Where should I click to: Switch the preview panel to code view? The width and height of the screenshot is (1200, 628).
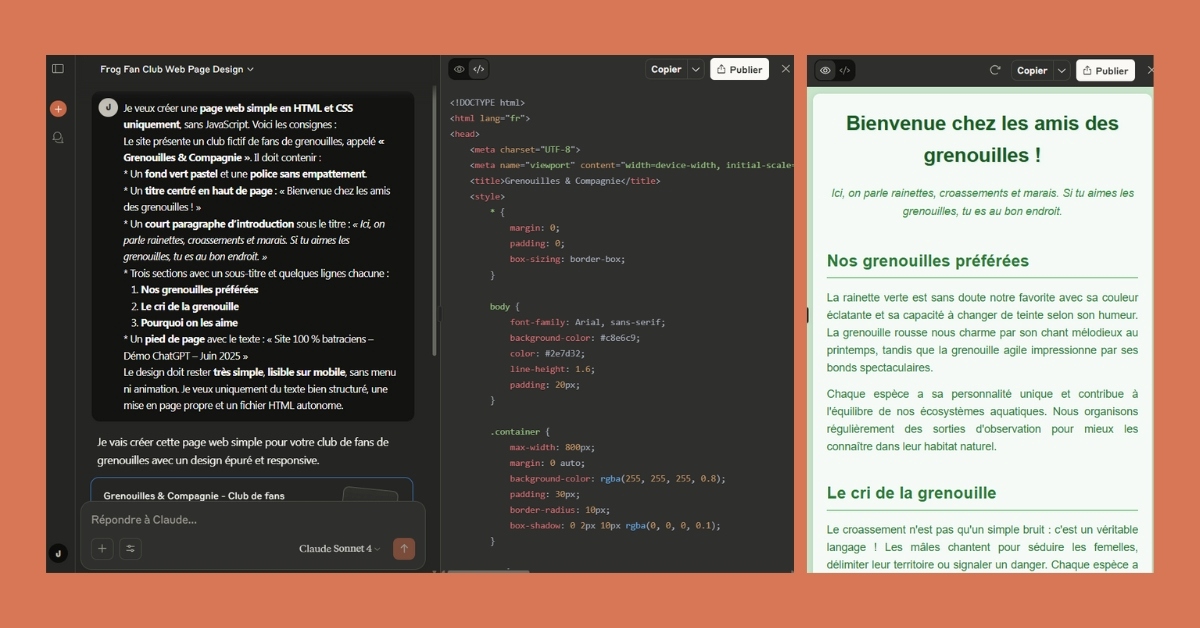click(x=845, y=70)
